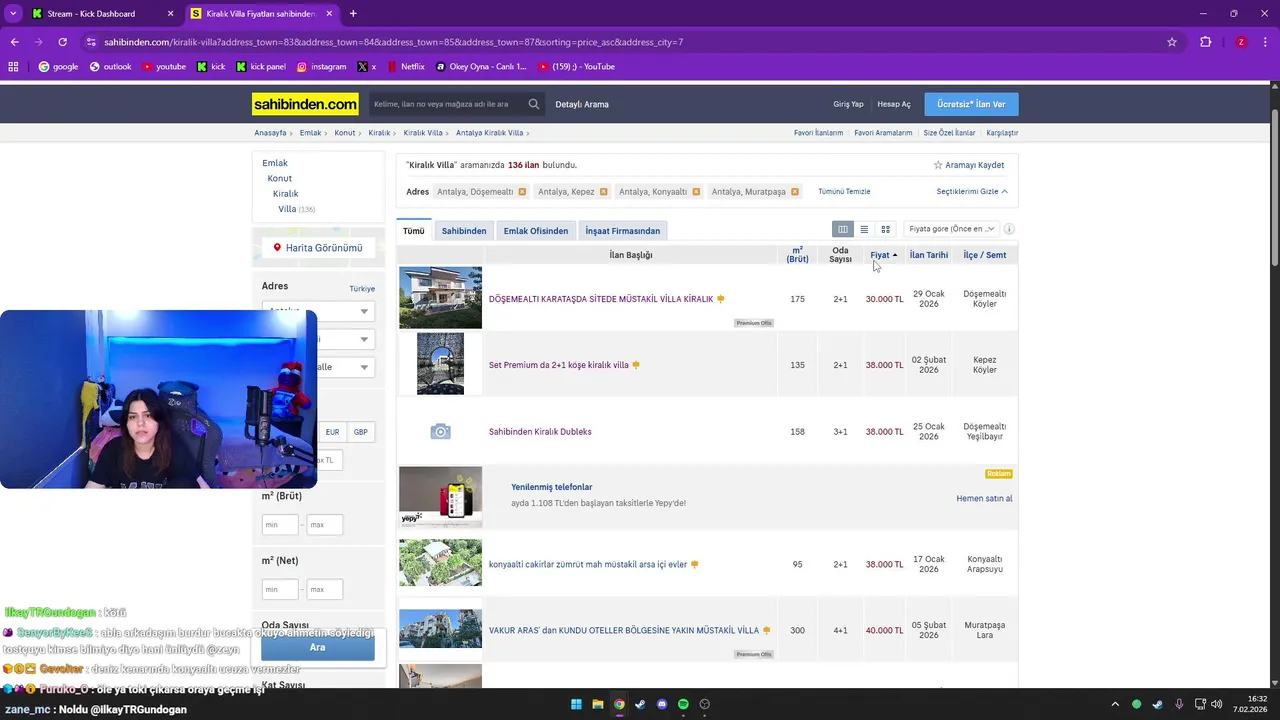Image resolution: width=1280 pixels, height=720 pixels.
Task: Switch to classic column list view icon
Action: point(843,229)
